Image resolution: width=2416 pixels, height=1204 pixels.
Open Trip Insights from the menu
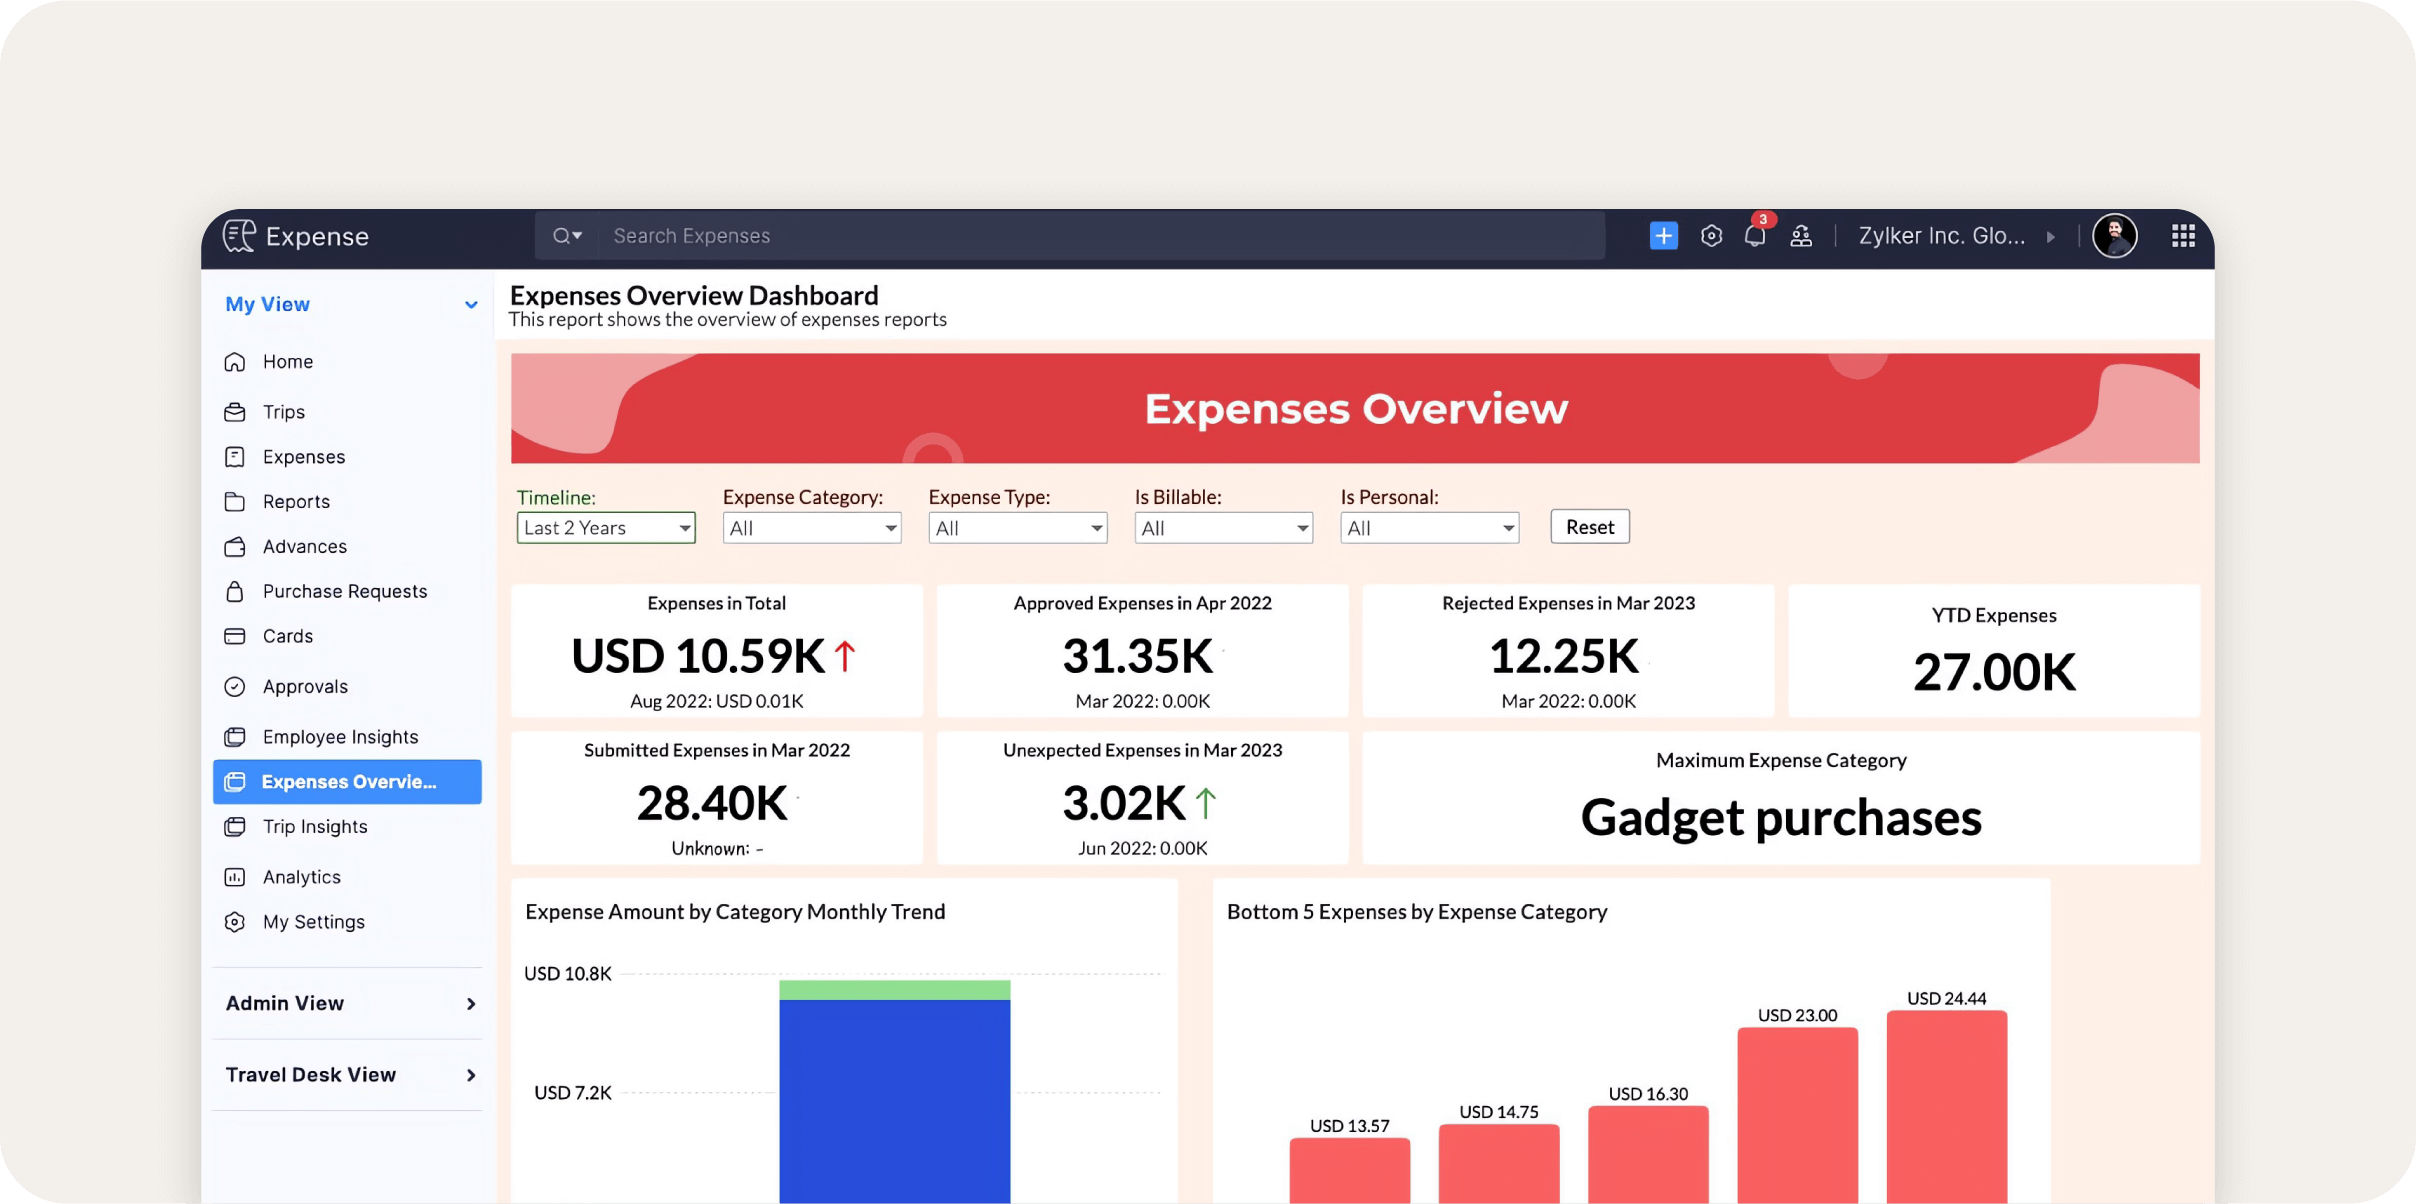[x=314, y=826]
